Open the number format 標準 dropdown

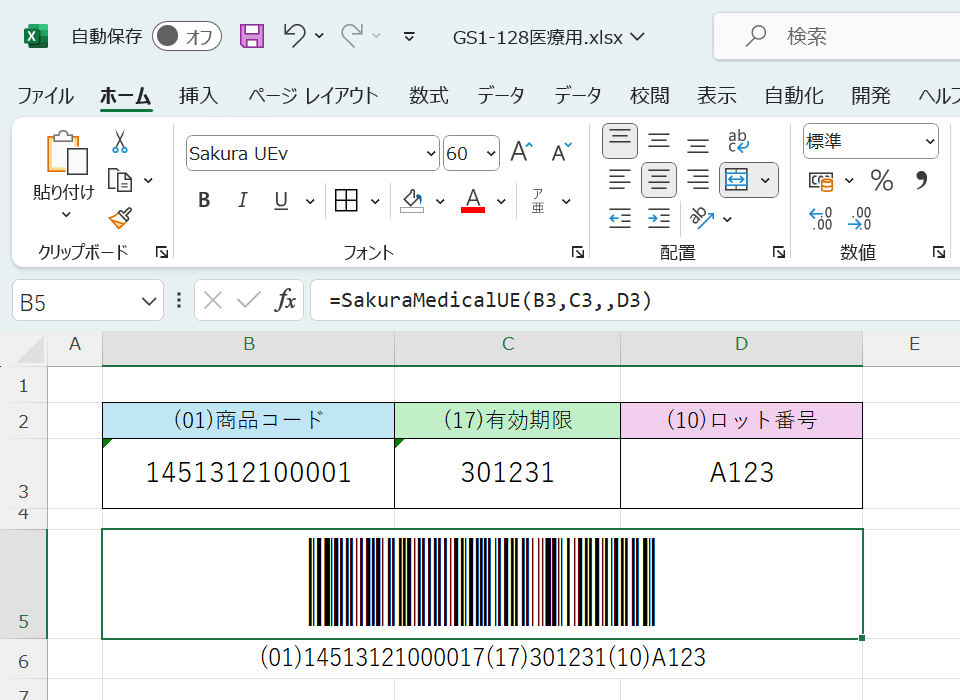point(930,141)
